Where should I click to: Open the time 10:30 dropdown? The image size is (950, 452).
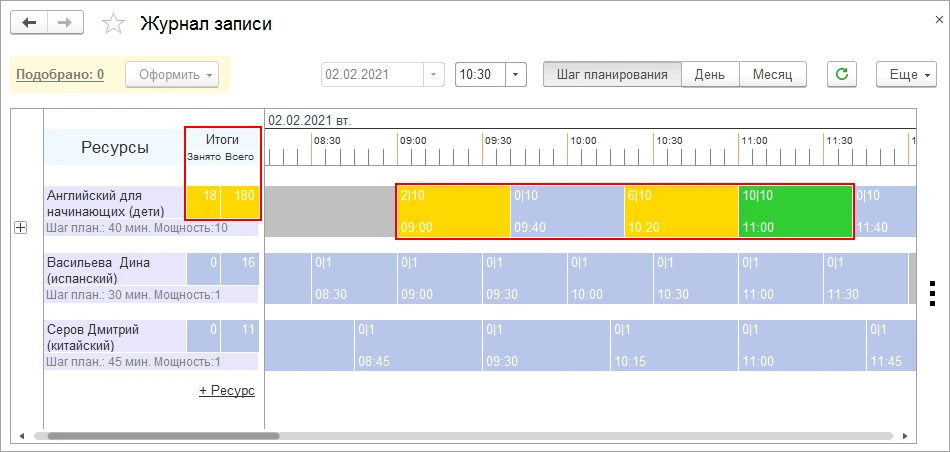[x=516, y=74]
